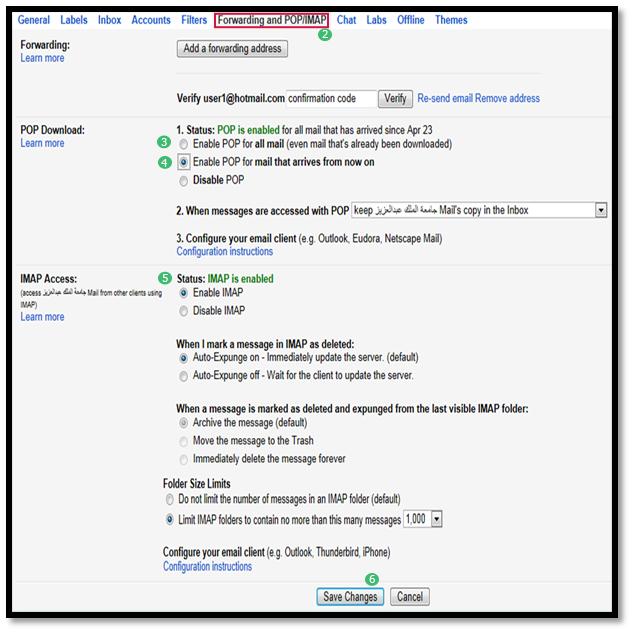632x632 pixels.
Task: Click the Save Changes button
Action: 350,597
